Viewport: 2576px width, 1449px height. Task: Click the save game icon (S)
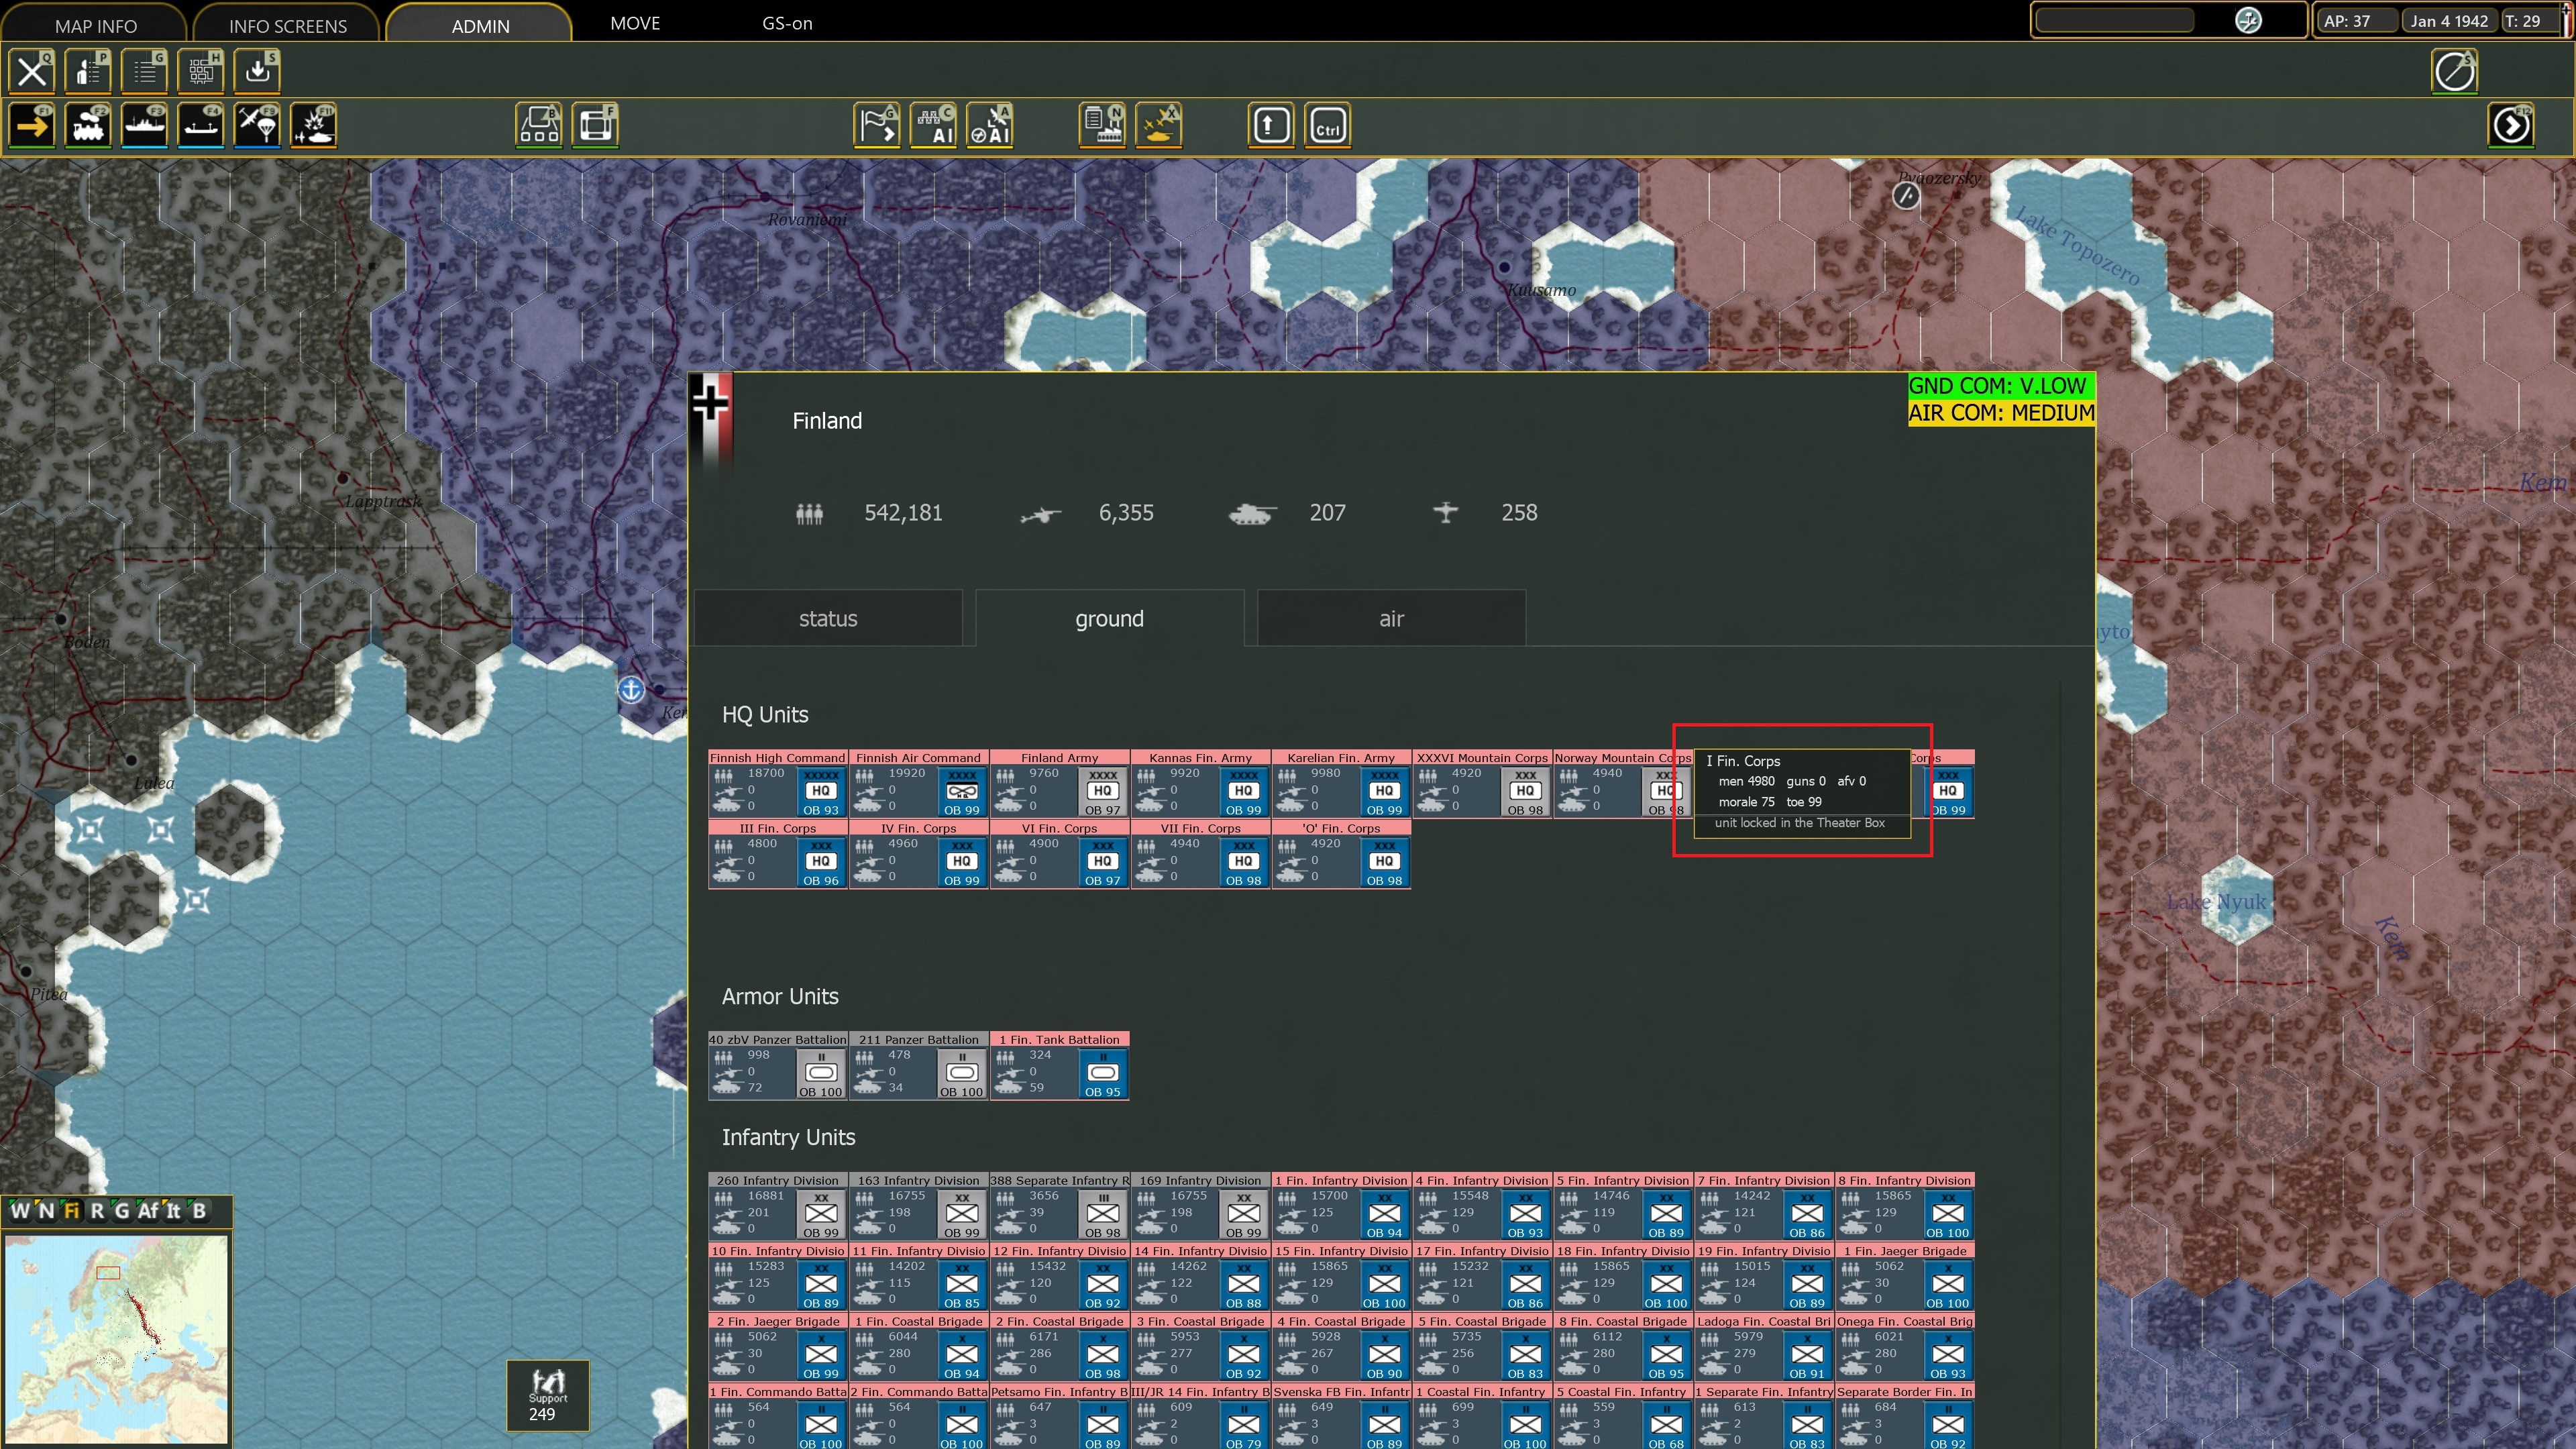(x=257, y=71)
